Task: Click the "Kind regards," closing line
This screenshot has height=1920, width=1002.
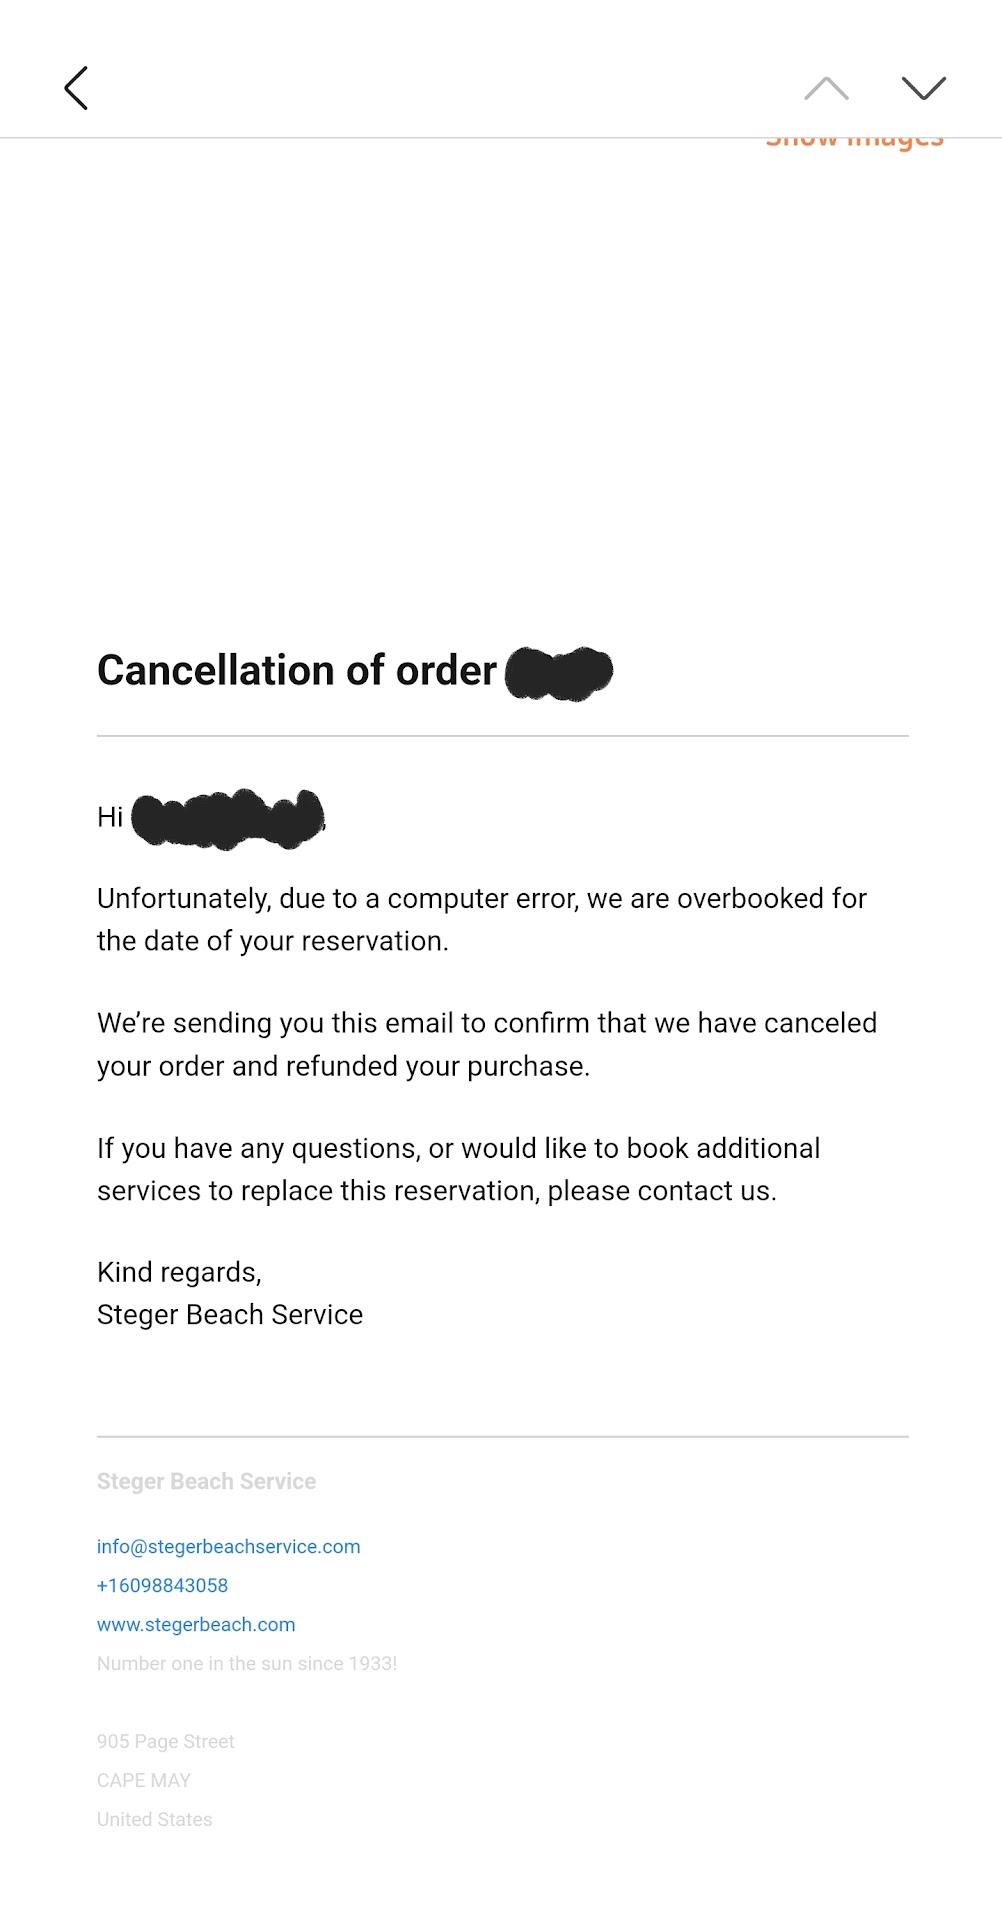Action: (179, 1272)
